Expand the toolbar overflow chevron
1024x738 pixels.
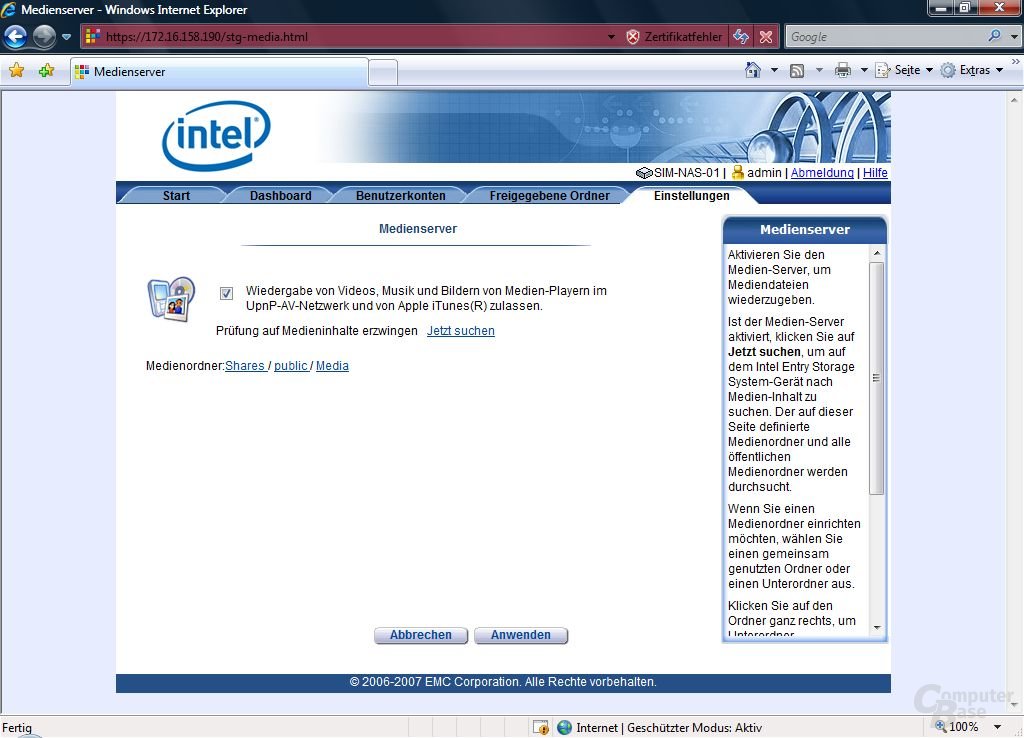pyautogui.click(x=1016, y=61)
